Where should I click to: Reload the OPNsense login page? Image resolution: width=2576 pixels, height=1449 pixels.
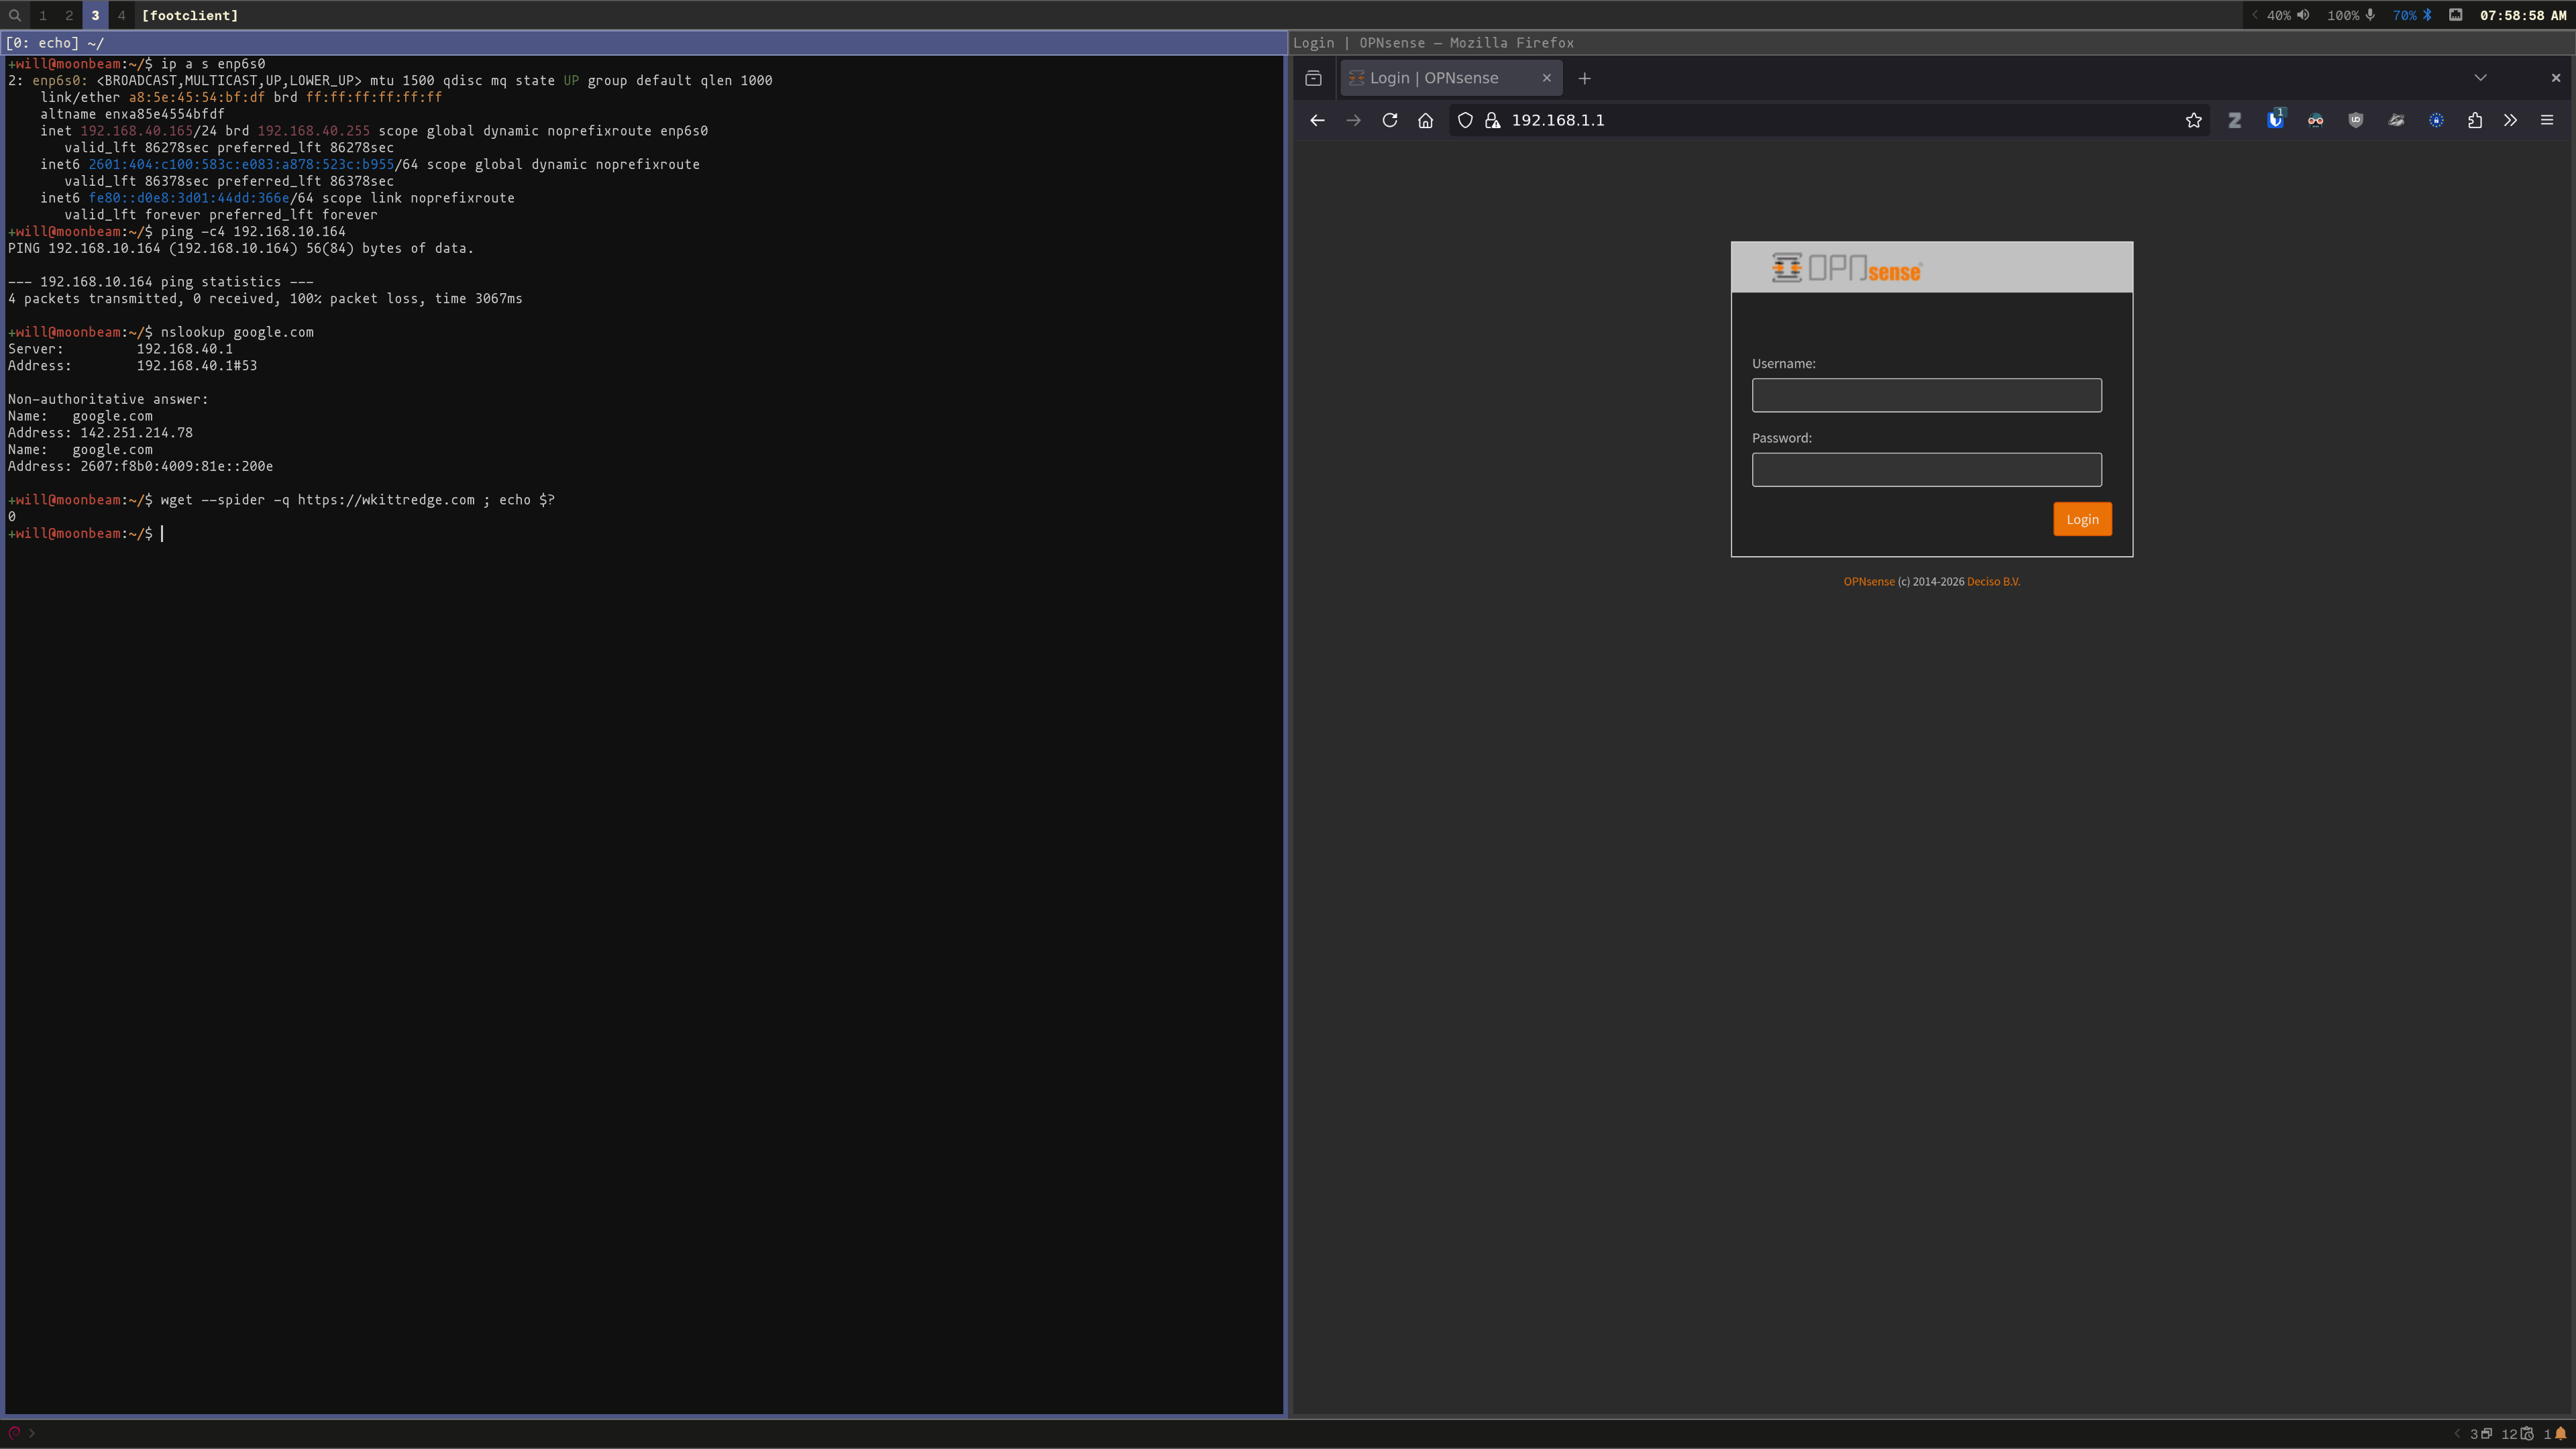1390,120
